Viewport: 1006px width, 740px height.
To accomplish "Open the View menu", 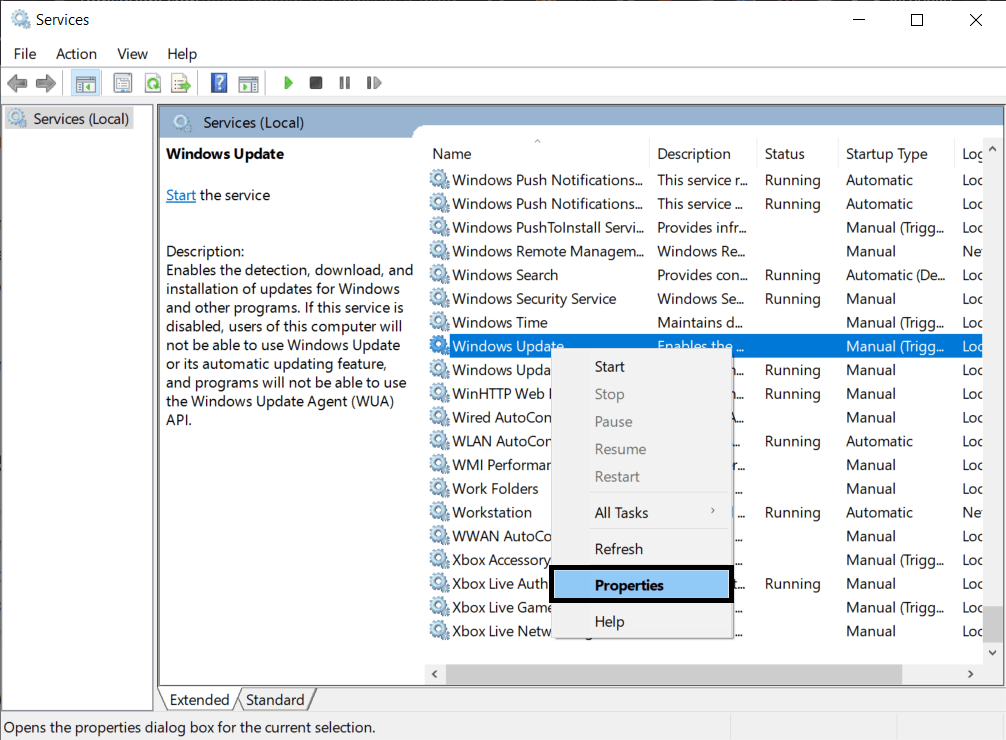I will 132,54.
